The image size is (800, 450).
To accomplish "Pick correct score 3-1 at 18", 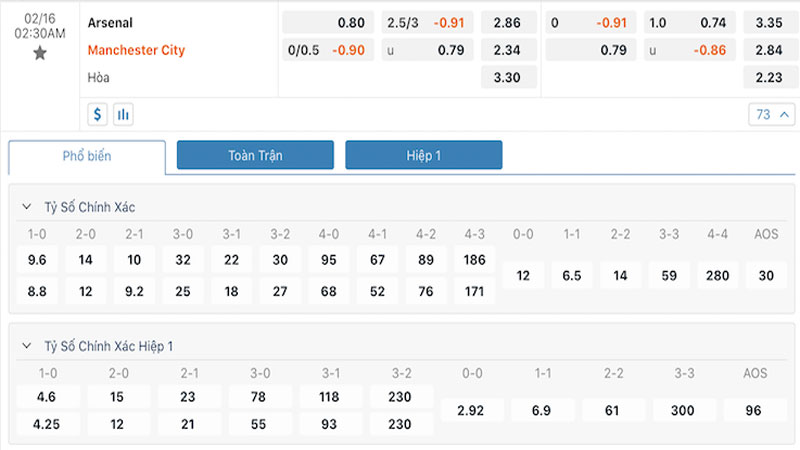I will (x=232, y=291).
